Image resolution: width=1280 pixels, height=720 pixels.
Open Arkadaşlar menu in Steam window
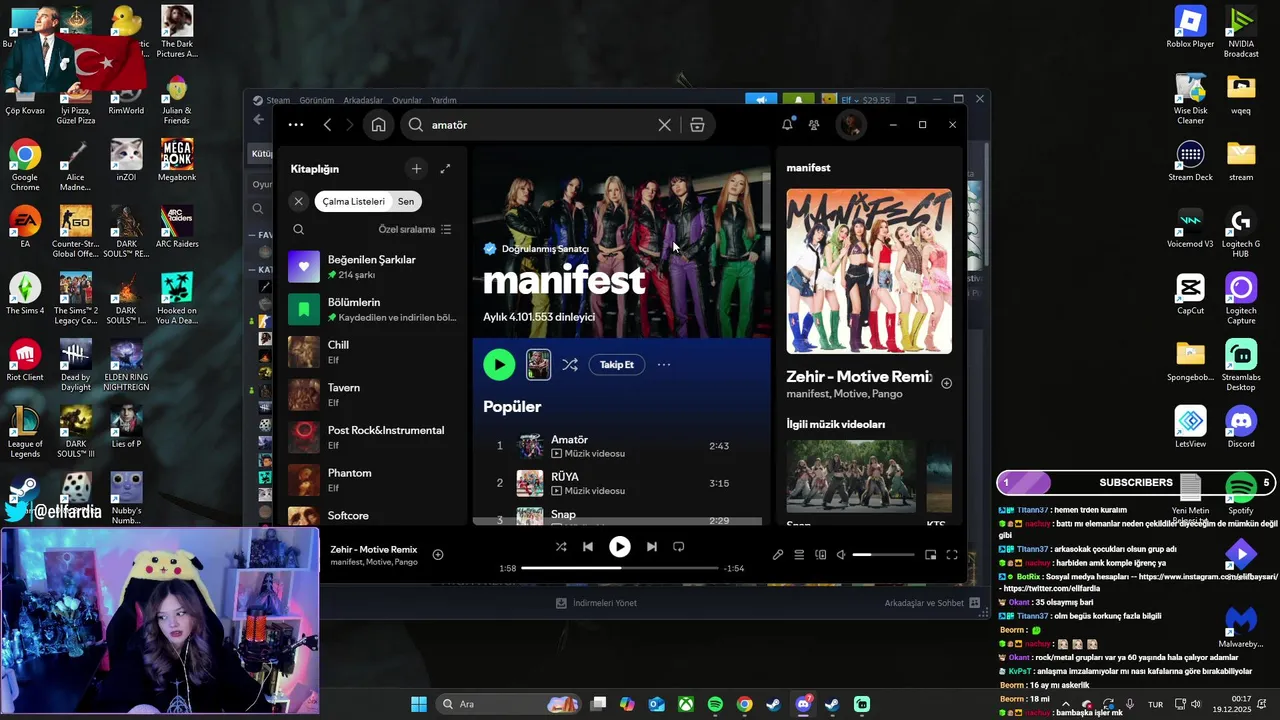(x=363, y=100)
